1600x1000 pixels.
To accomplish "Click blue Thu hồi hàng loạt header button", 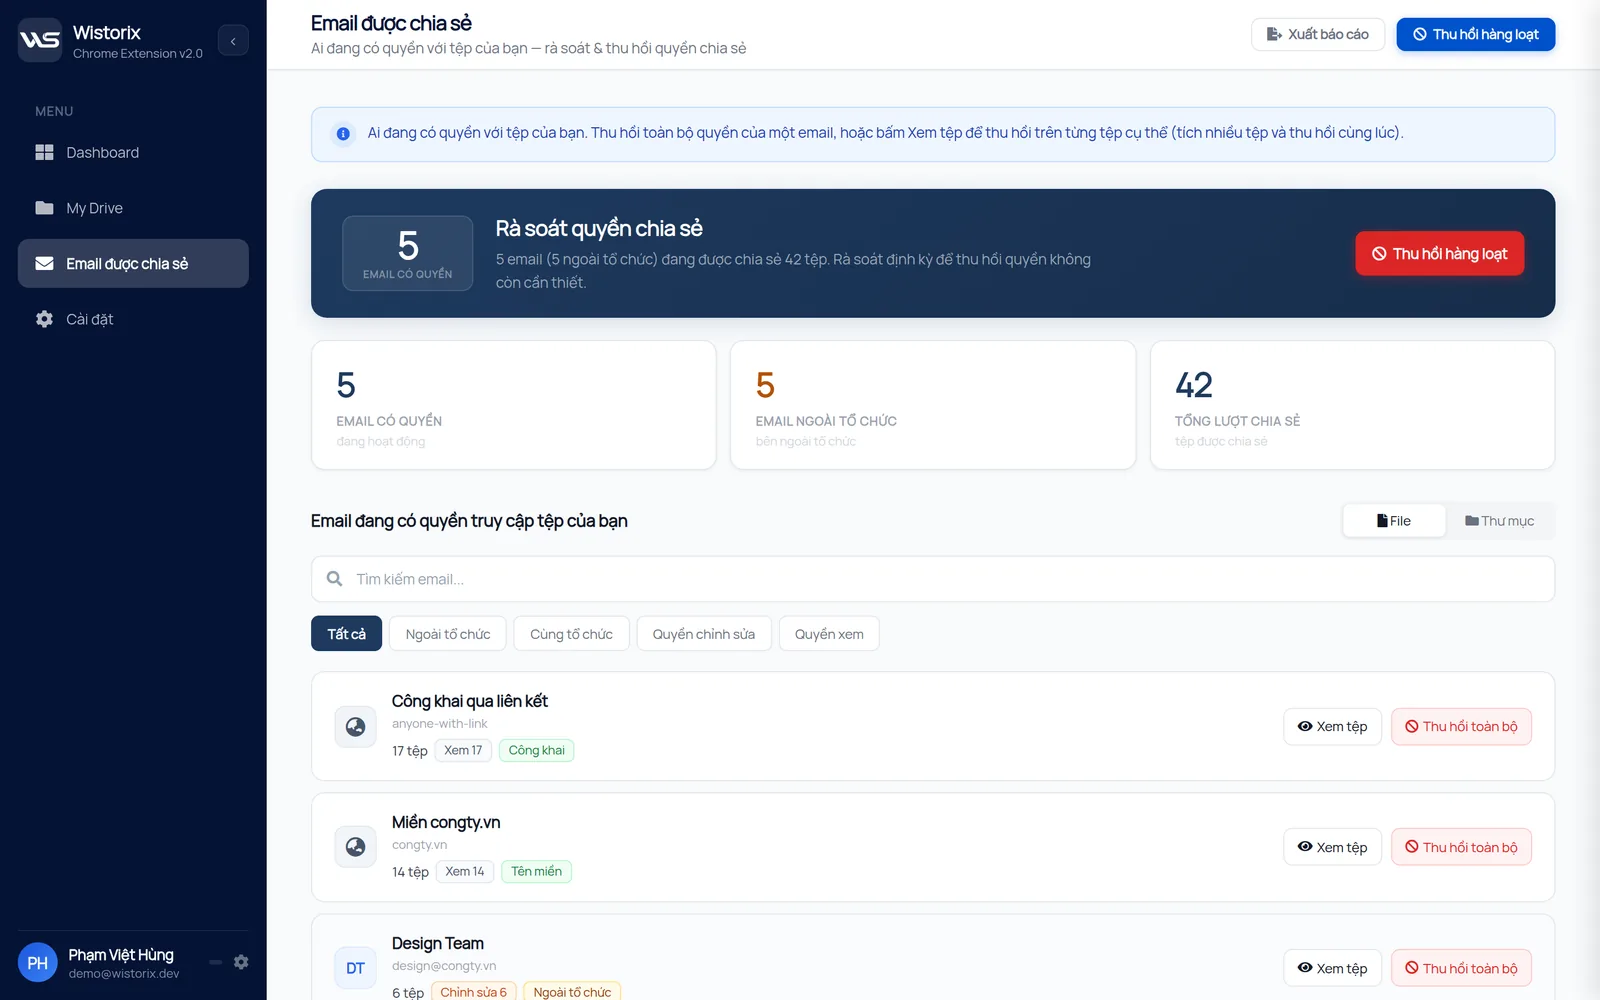I will (x=1475, y=34).
